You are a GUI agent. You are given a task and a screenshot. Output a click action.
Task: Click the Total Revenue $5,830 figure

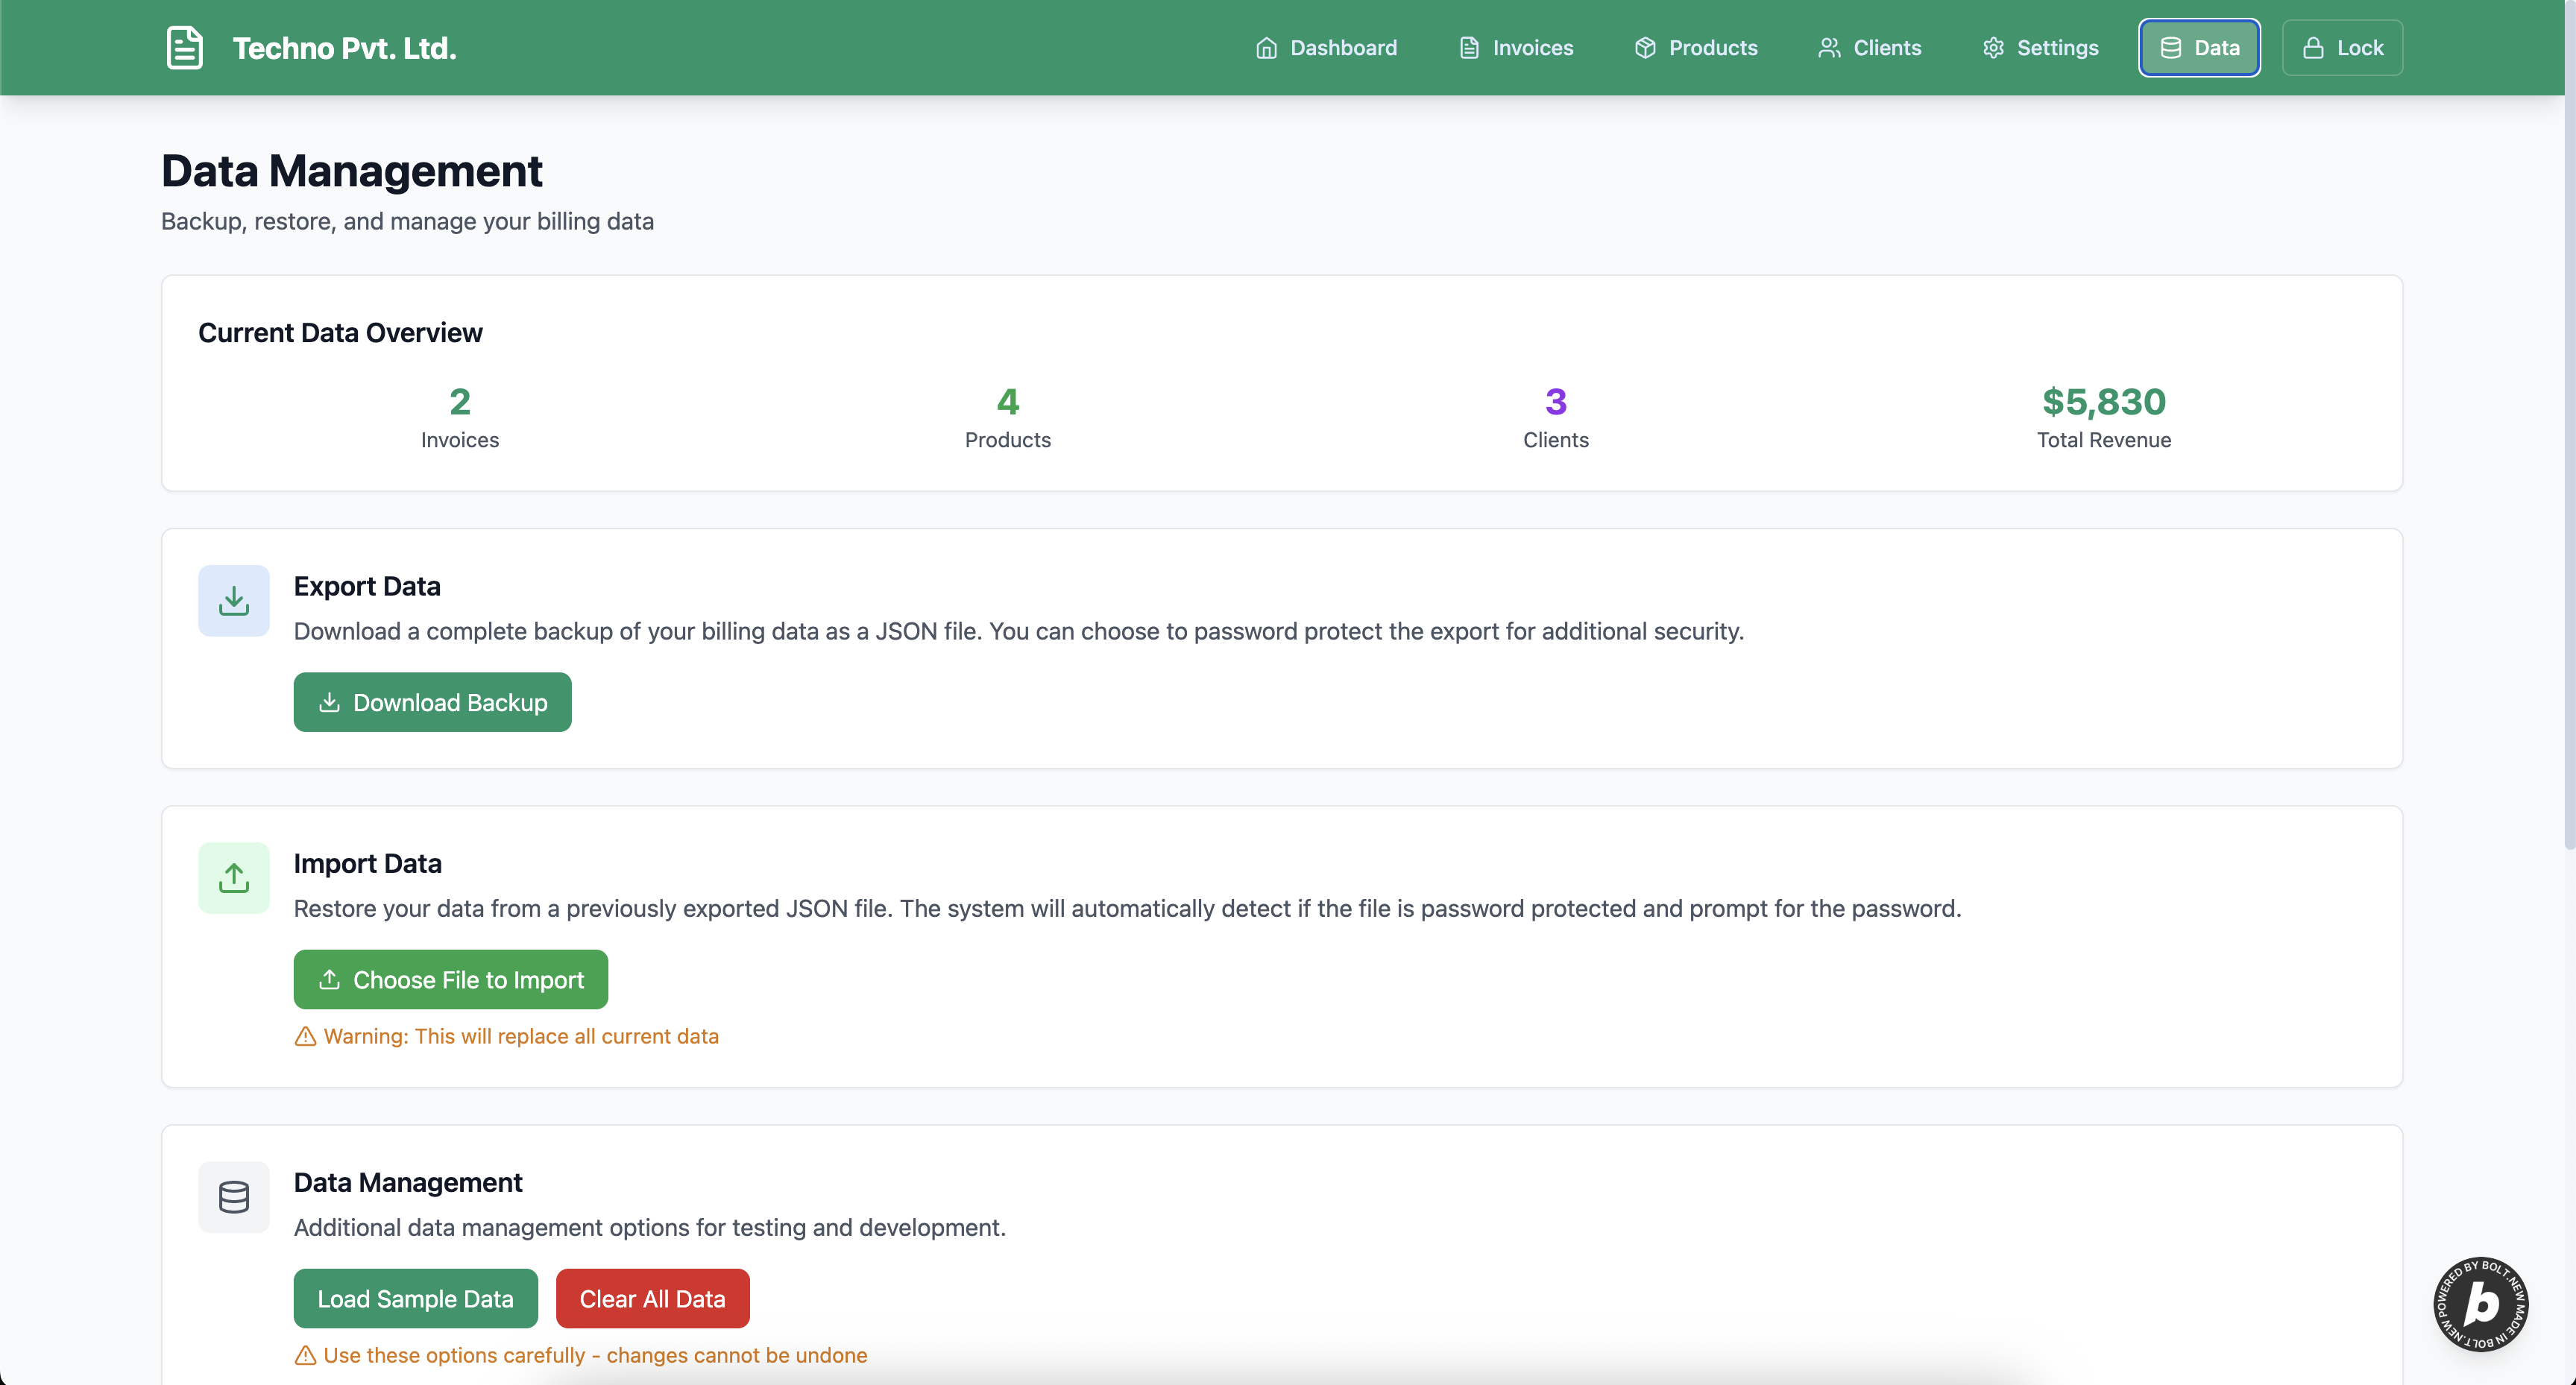(x=2103, y=402)
